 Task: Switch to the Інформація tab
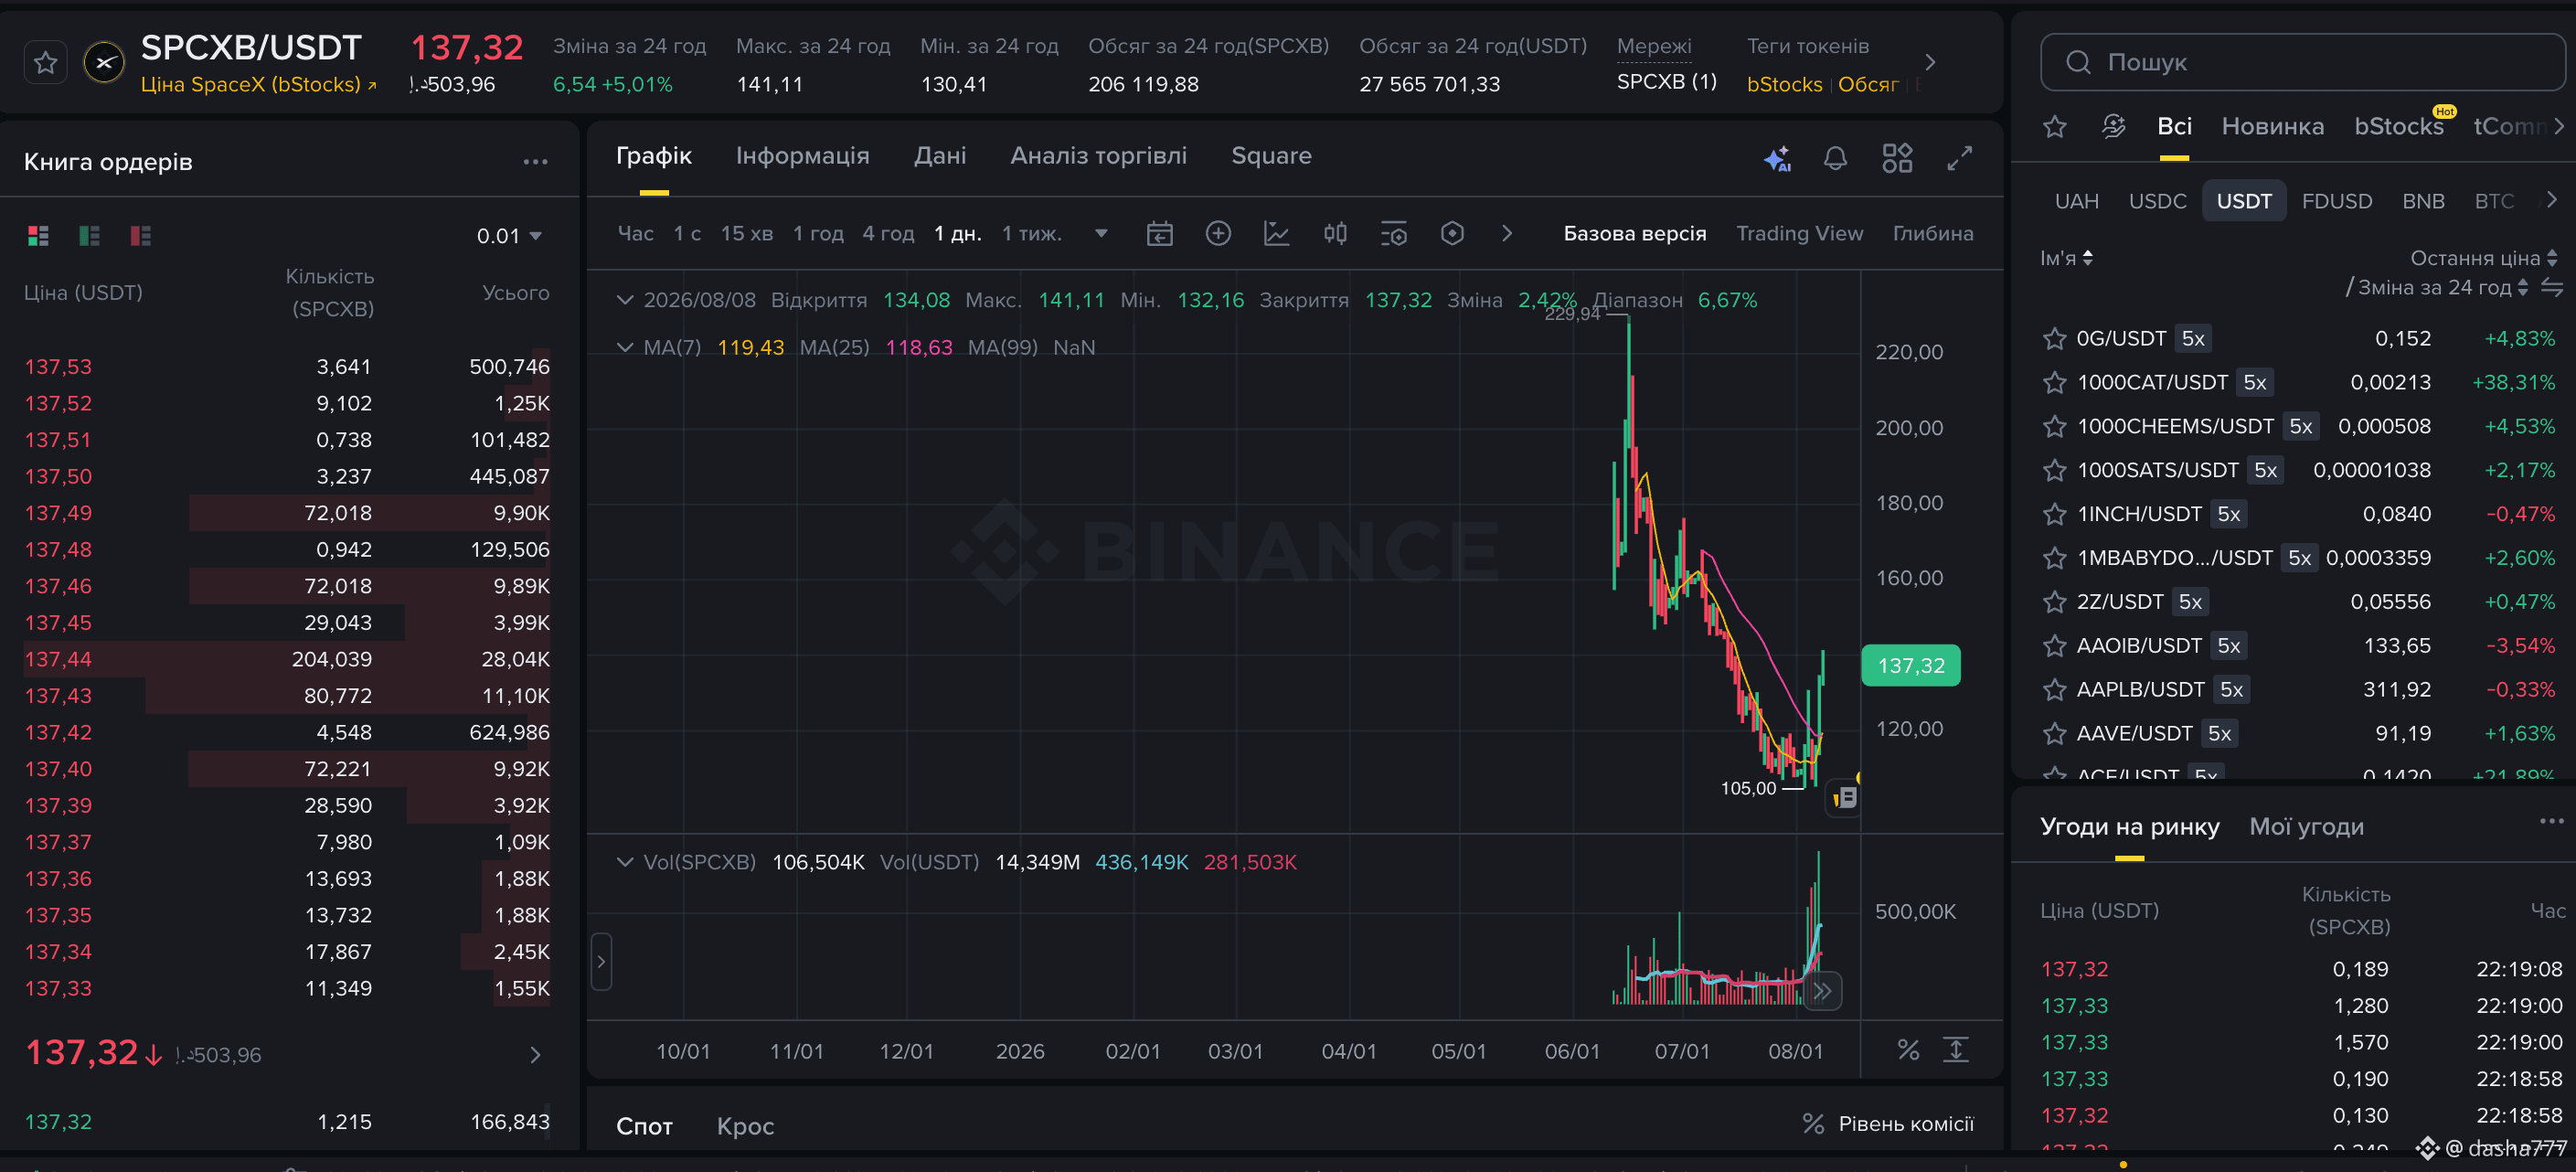[802, 156]
